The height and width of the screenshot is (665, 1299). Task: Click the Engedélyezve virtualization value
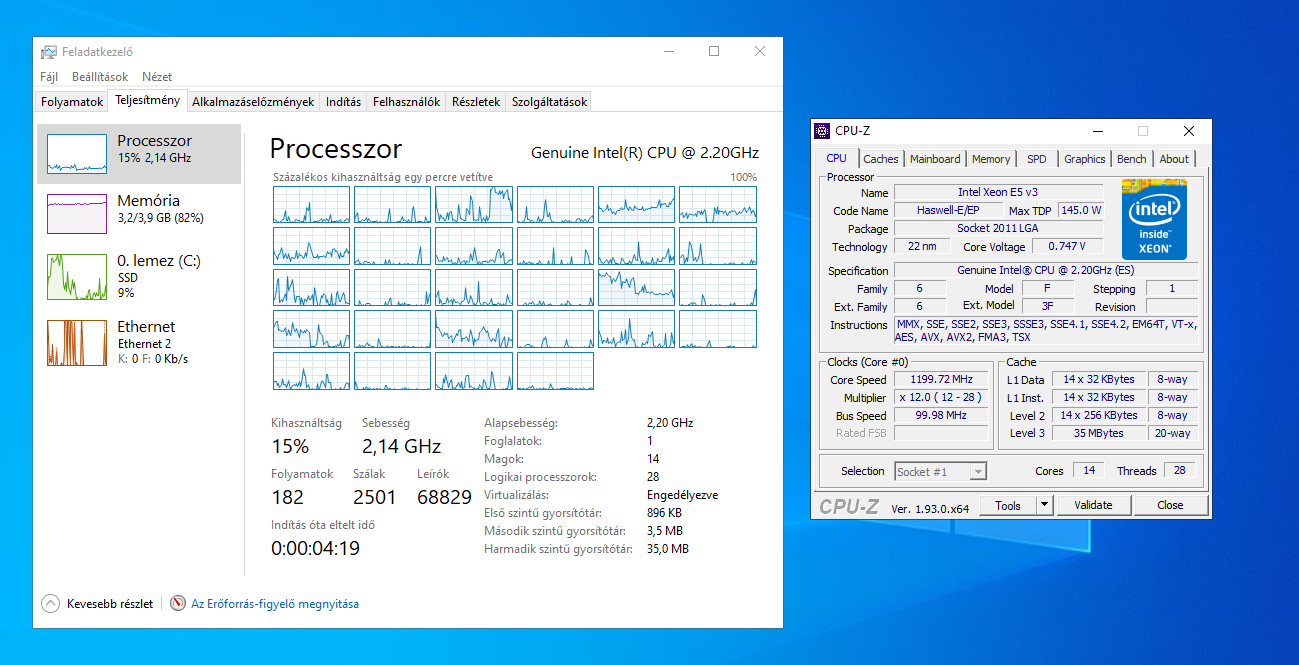(682, 495)
